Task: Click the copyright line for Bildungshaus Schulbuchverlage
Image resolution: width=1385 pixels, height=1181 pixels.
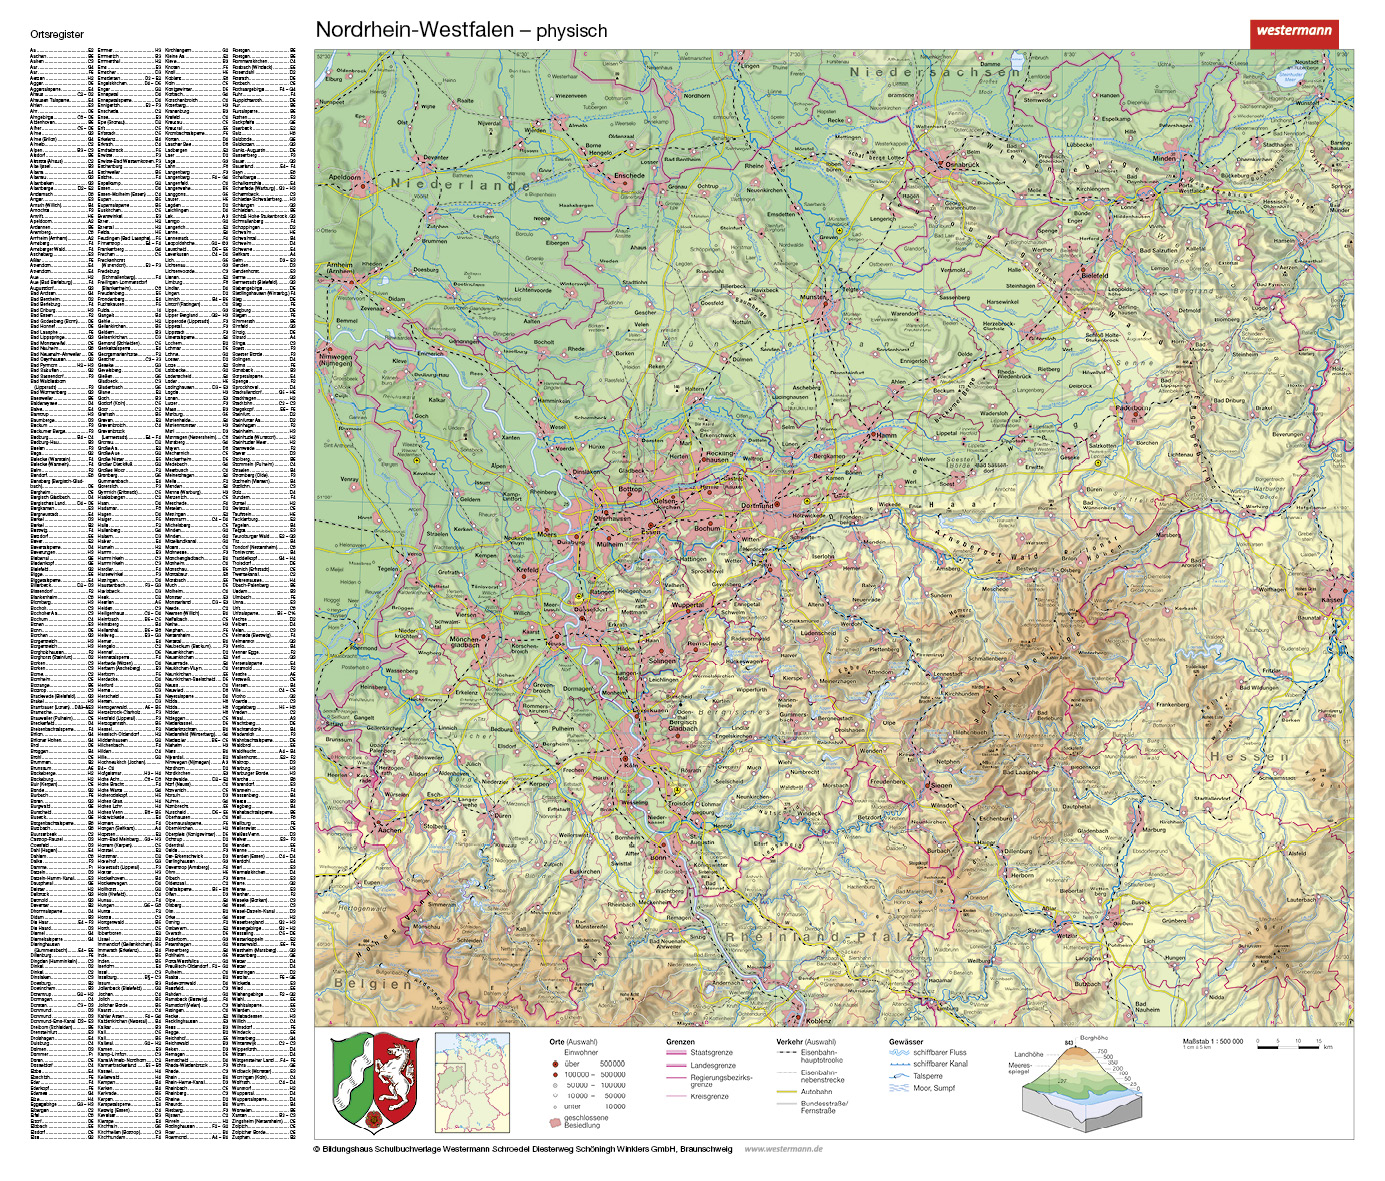Action: pos(523,1149)
